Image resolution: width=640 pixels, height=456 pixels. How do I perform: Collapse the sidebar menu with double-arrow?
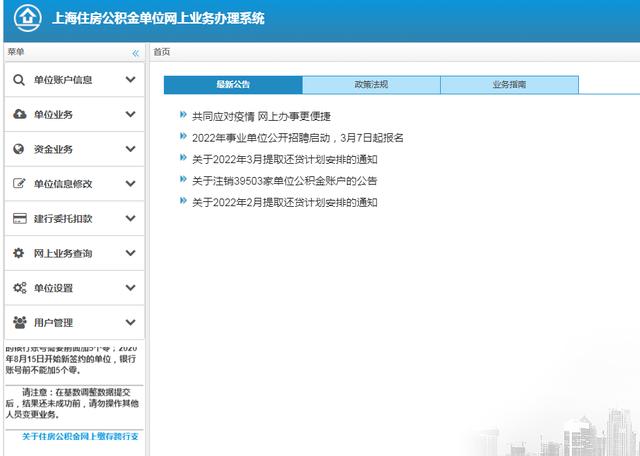[135, 52]
